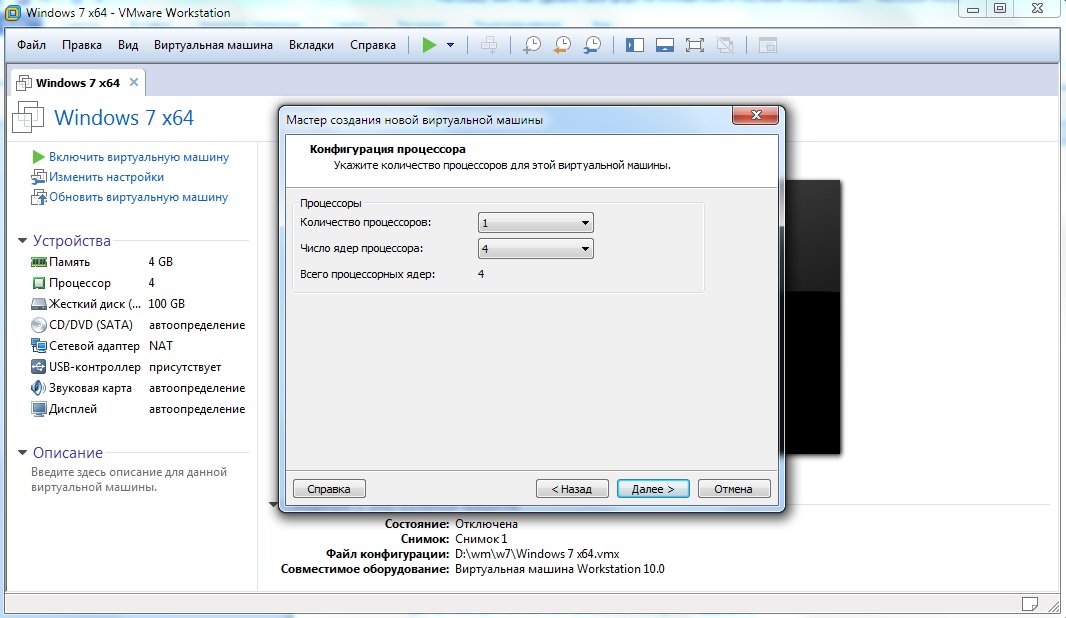Screen dimensions: 1066x618
Task: Open the Правка menu
Action: click(82, 45)
